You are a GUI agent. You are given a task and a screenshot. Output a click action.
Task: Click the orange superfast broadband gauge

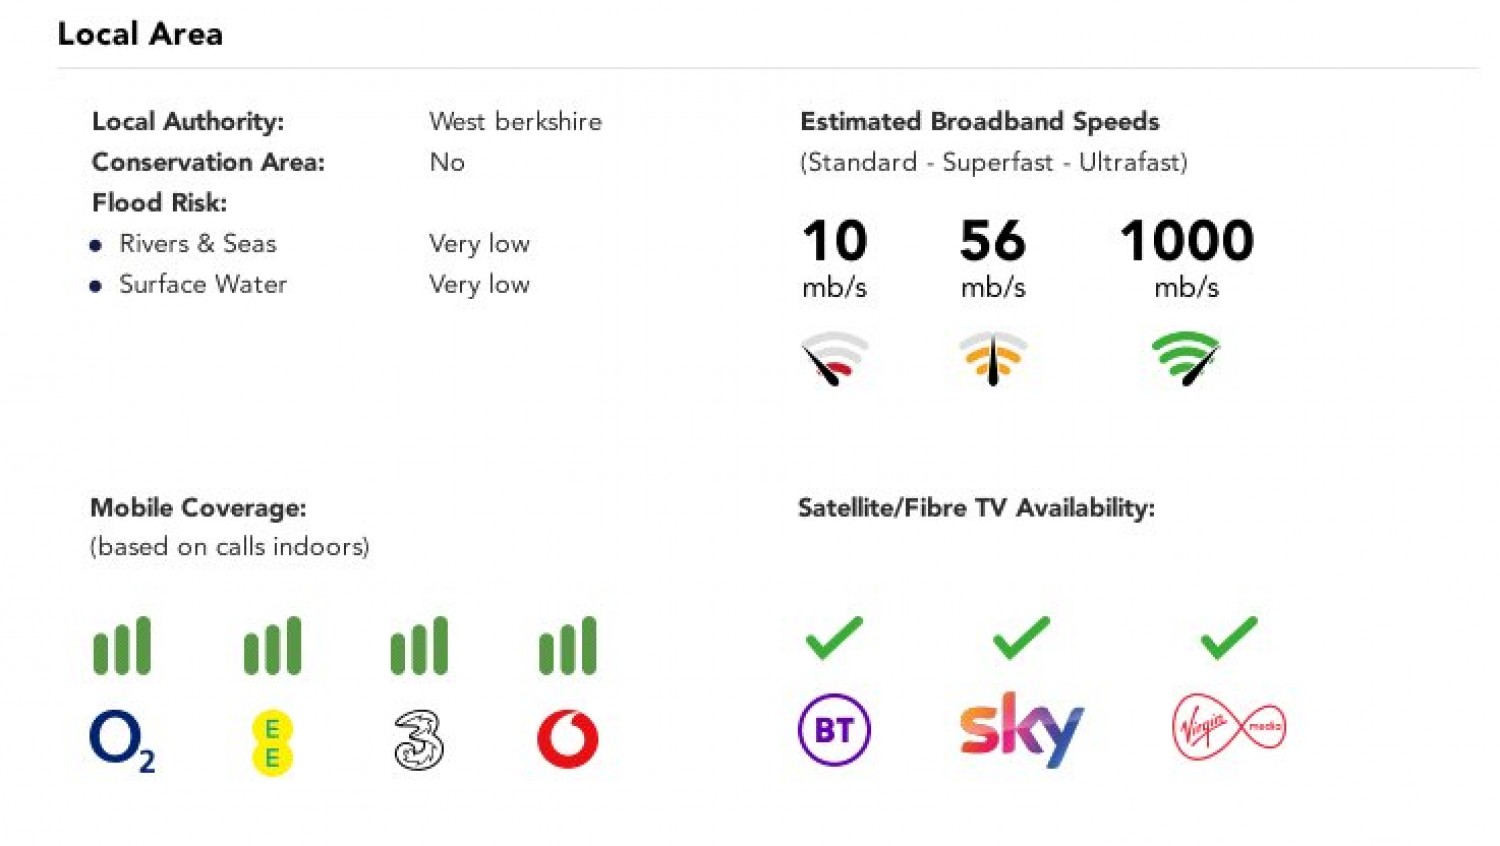(992, 358)
